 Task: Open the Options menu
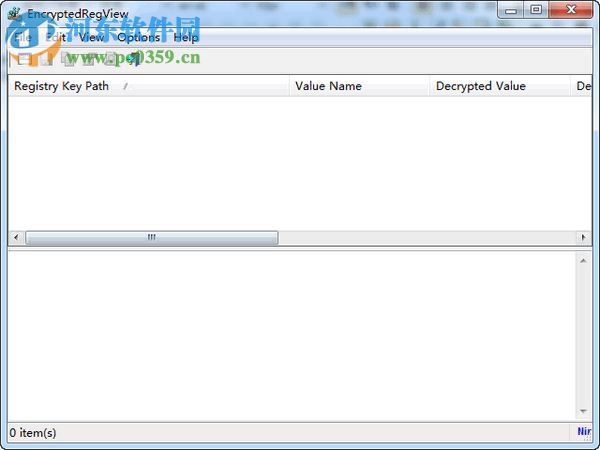(139, 38)
